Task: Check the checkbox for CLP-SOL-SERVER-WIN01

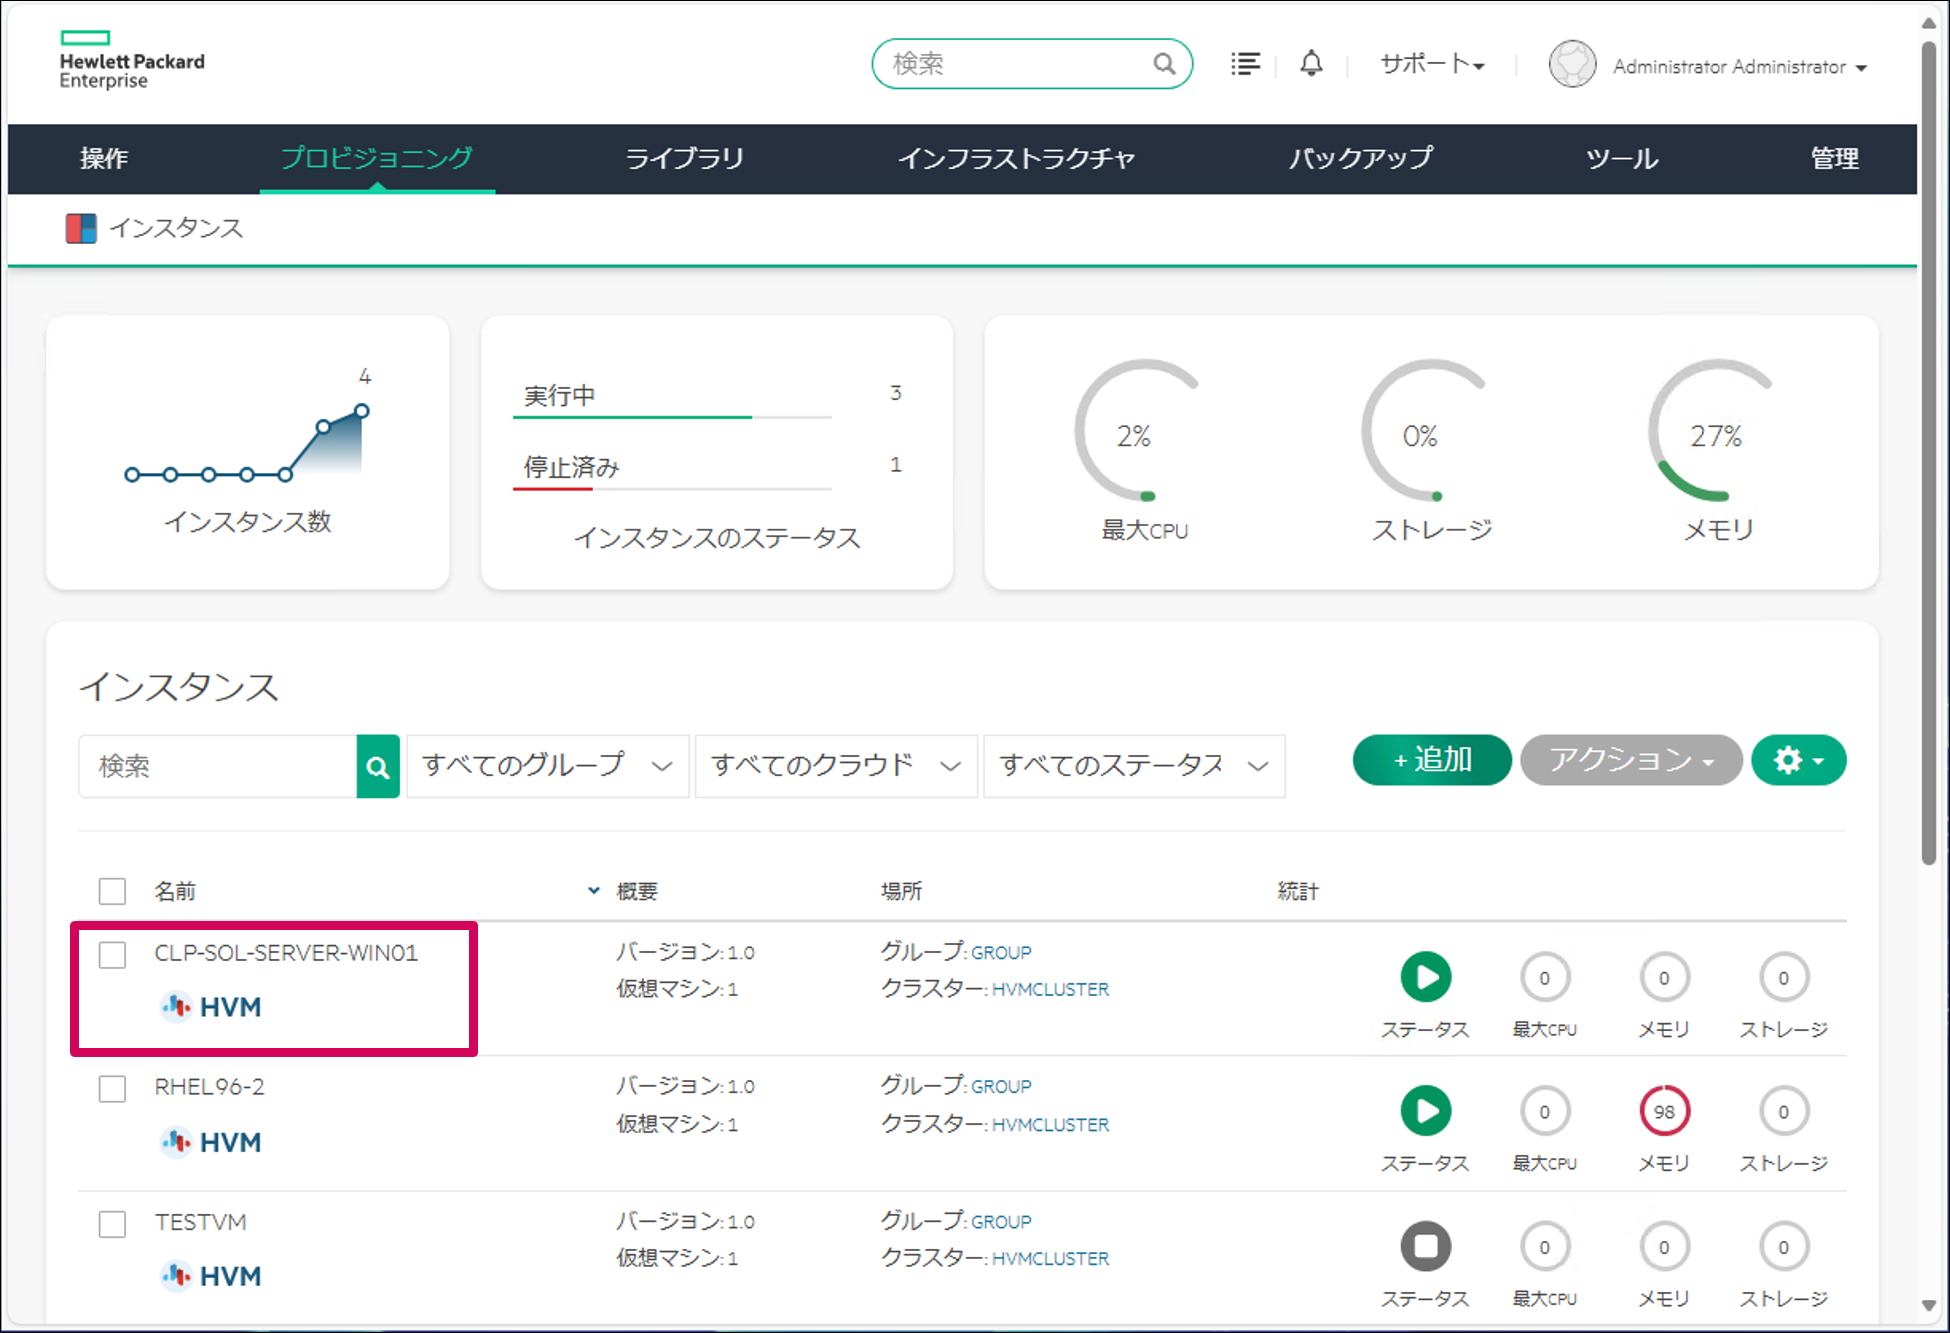Action: tap(112, 955)
